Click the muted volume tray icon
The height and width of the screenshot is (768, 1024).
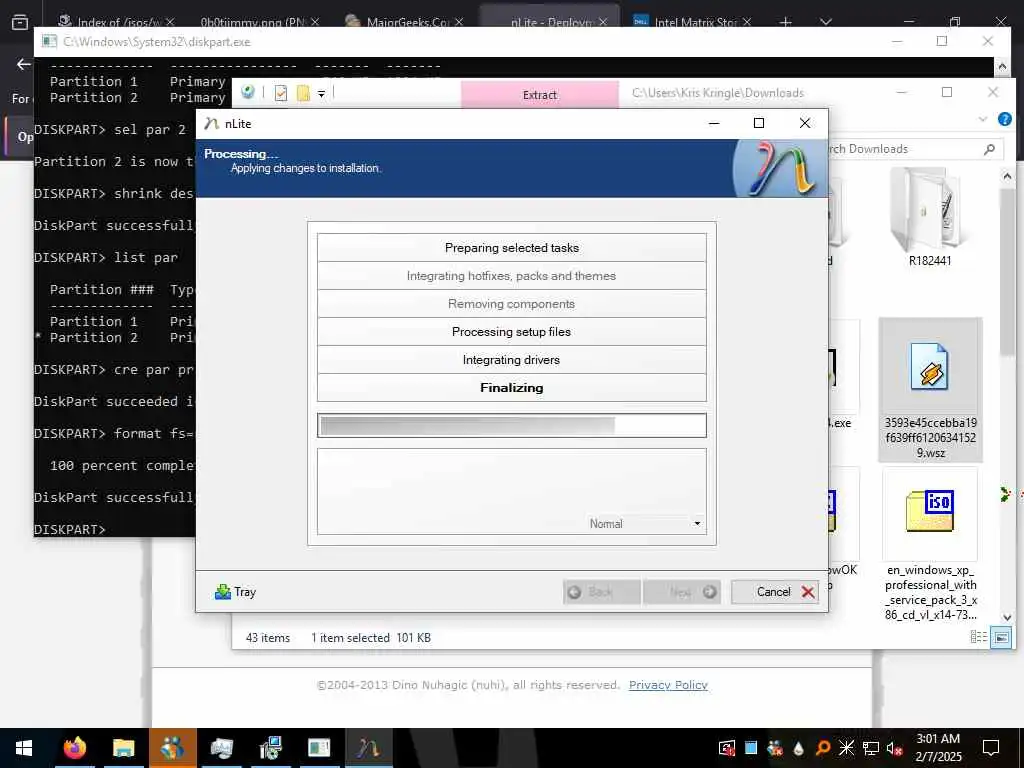[895, 748]
